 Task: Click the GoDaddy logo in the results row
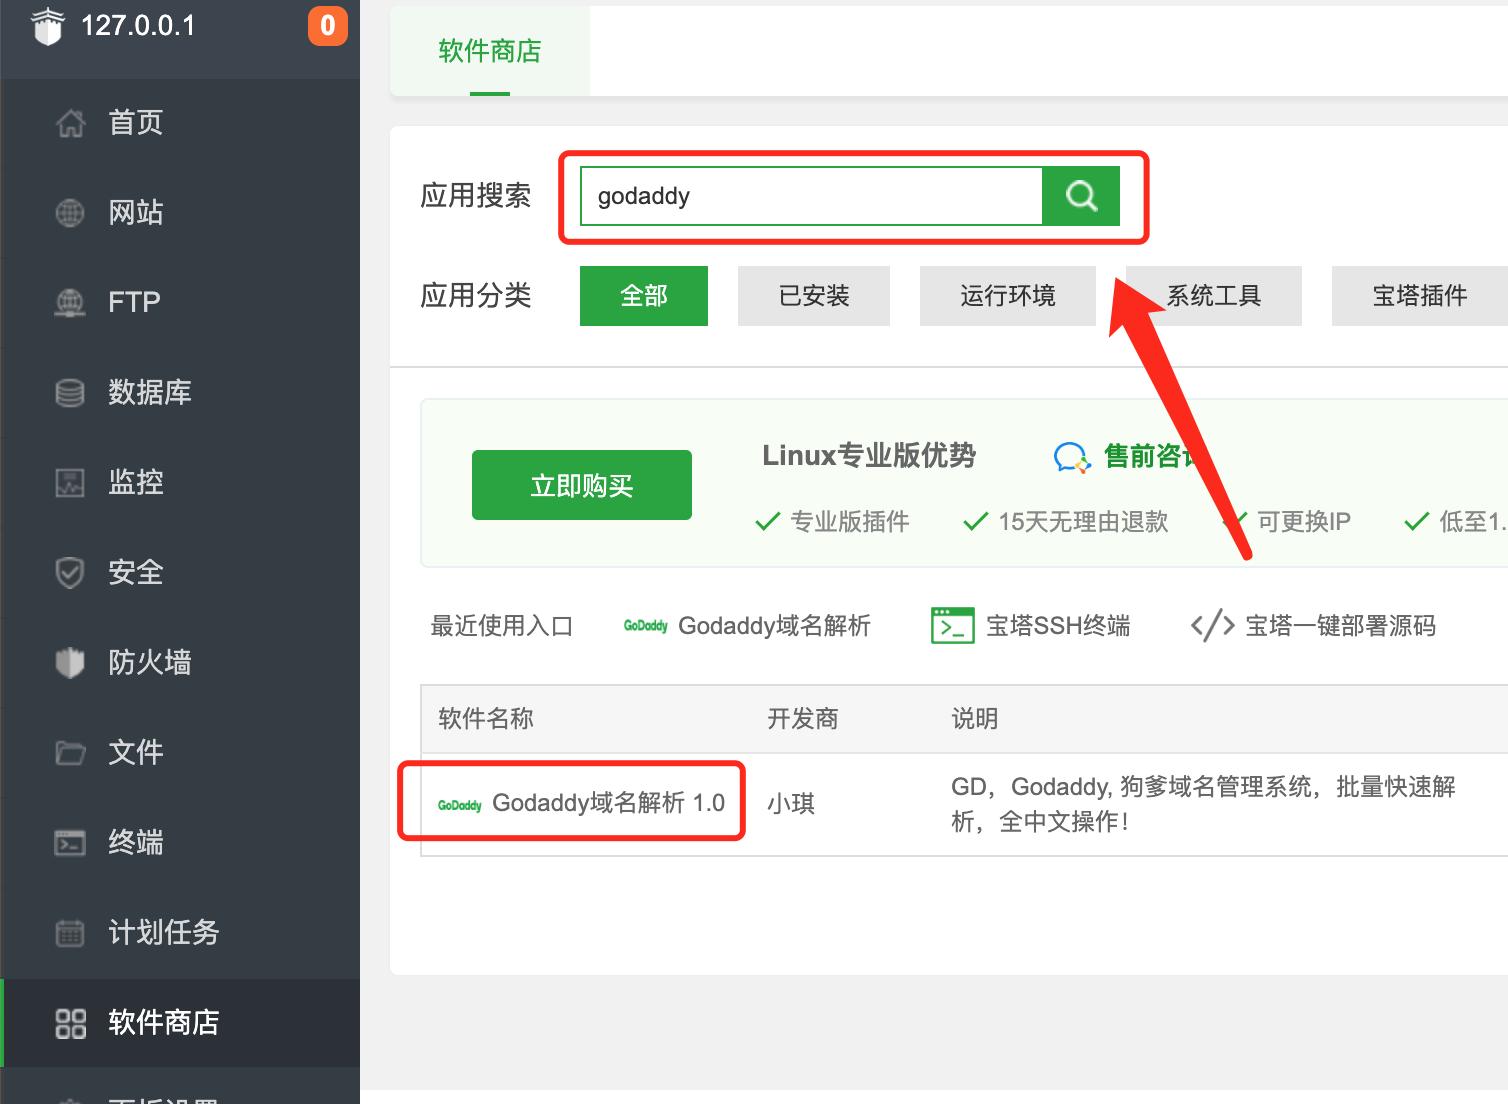tap(460, 805)
